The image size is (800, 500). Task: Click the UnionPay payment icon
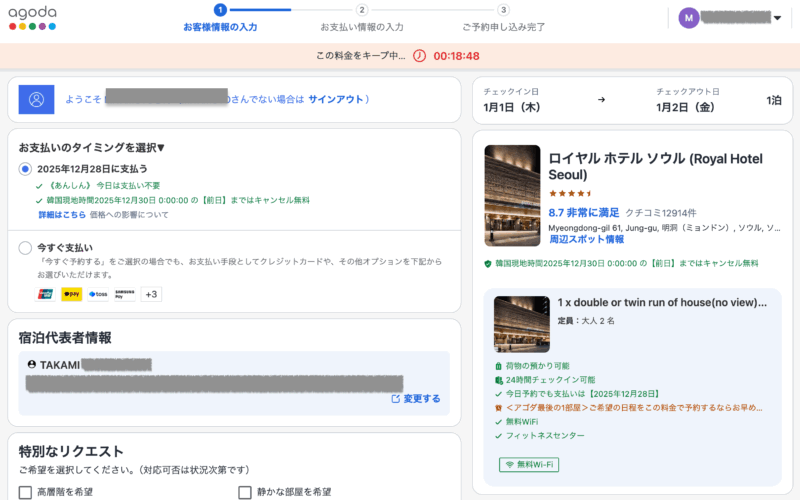tap(45, 294)
